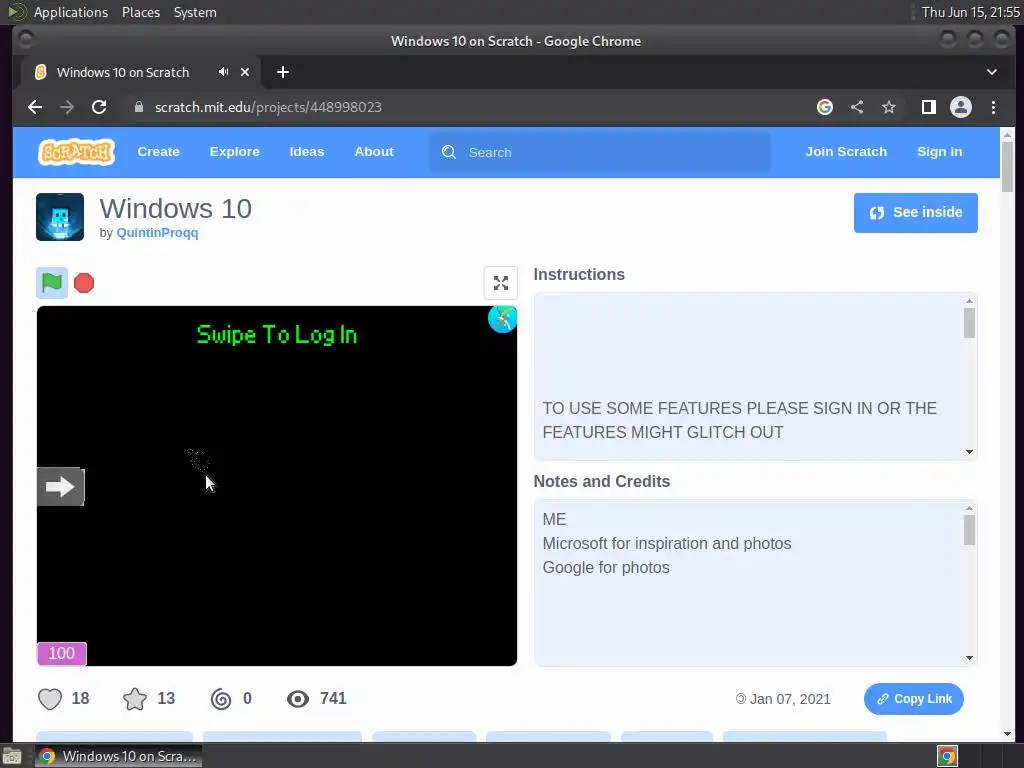Click show desktop icon in bottom panel
Screen dimensions: 1024x768
click(12, 756)
